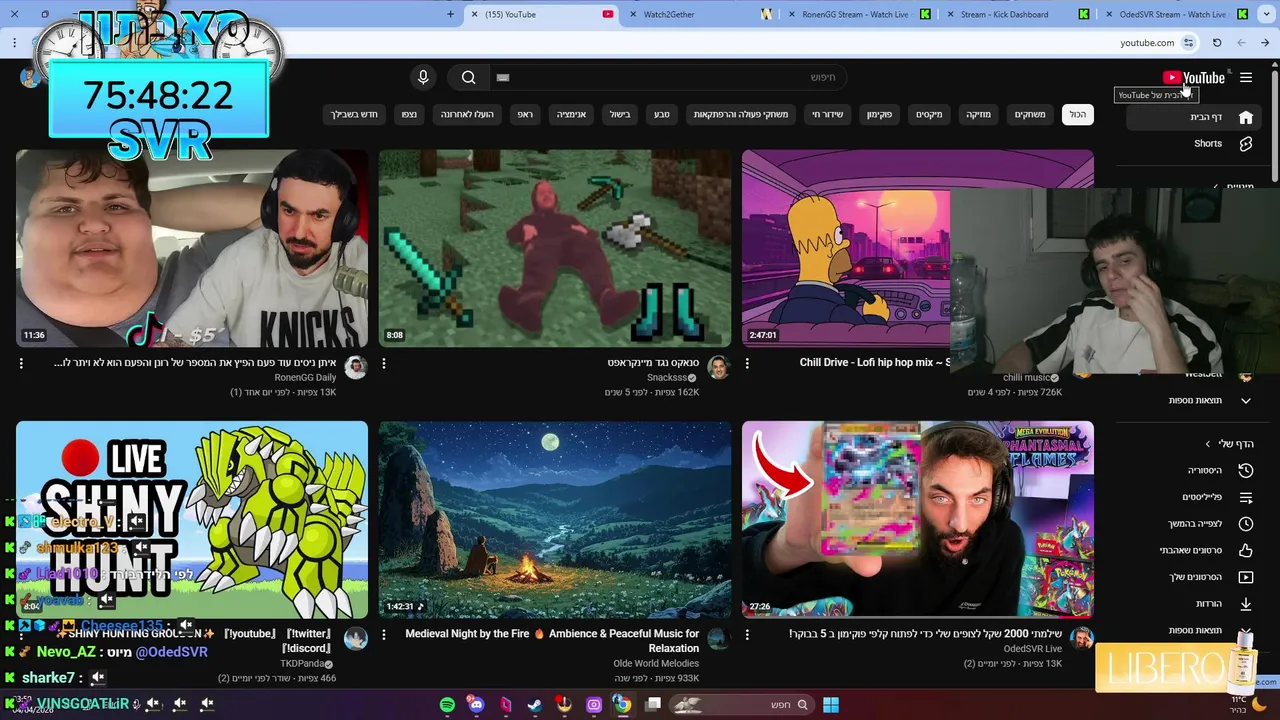1280x720 pixels.
Task: Click the search magnifier button
Action: pos(468,77)
